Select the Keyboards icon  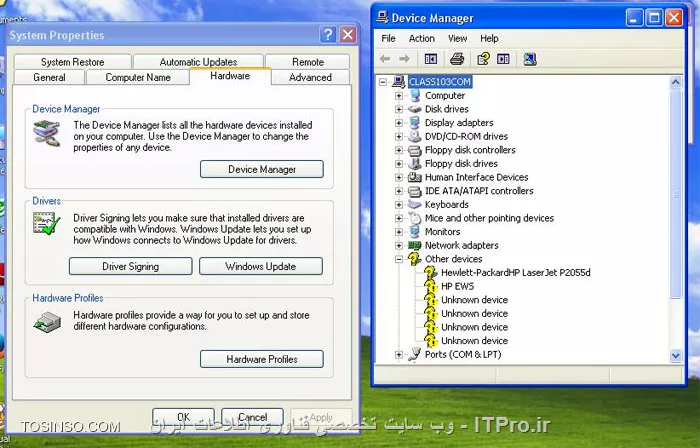(x=415, y=204)
